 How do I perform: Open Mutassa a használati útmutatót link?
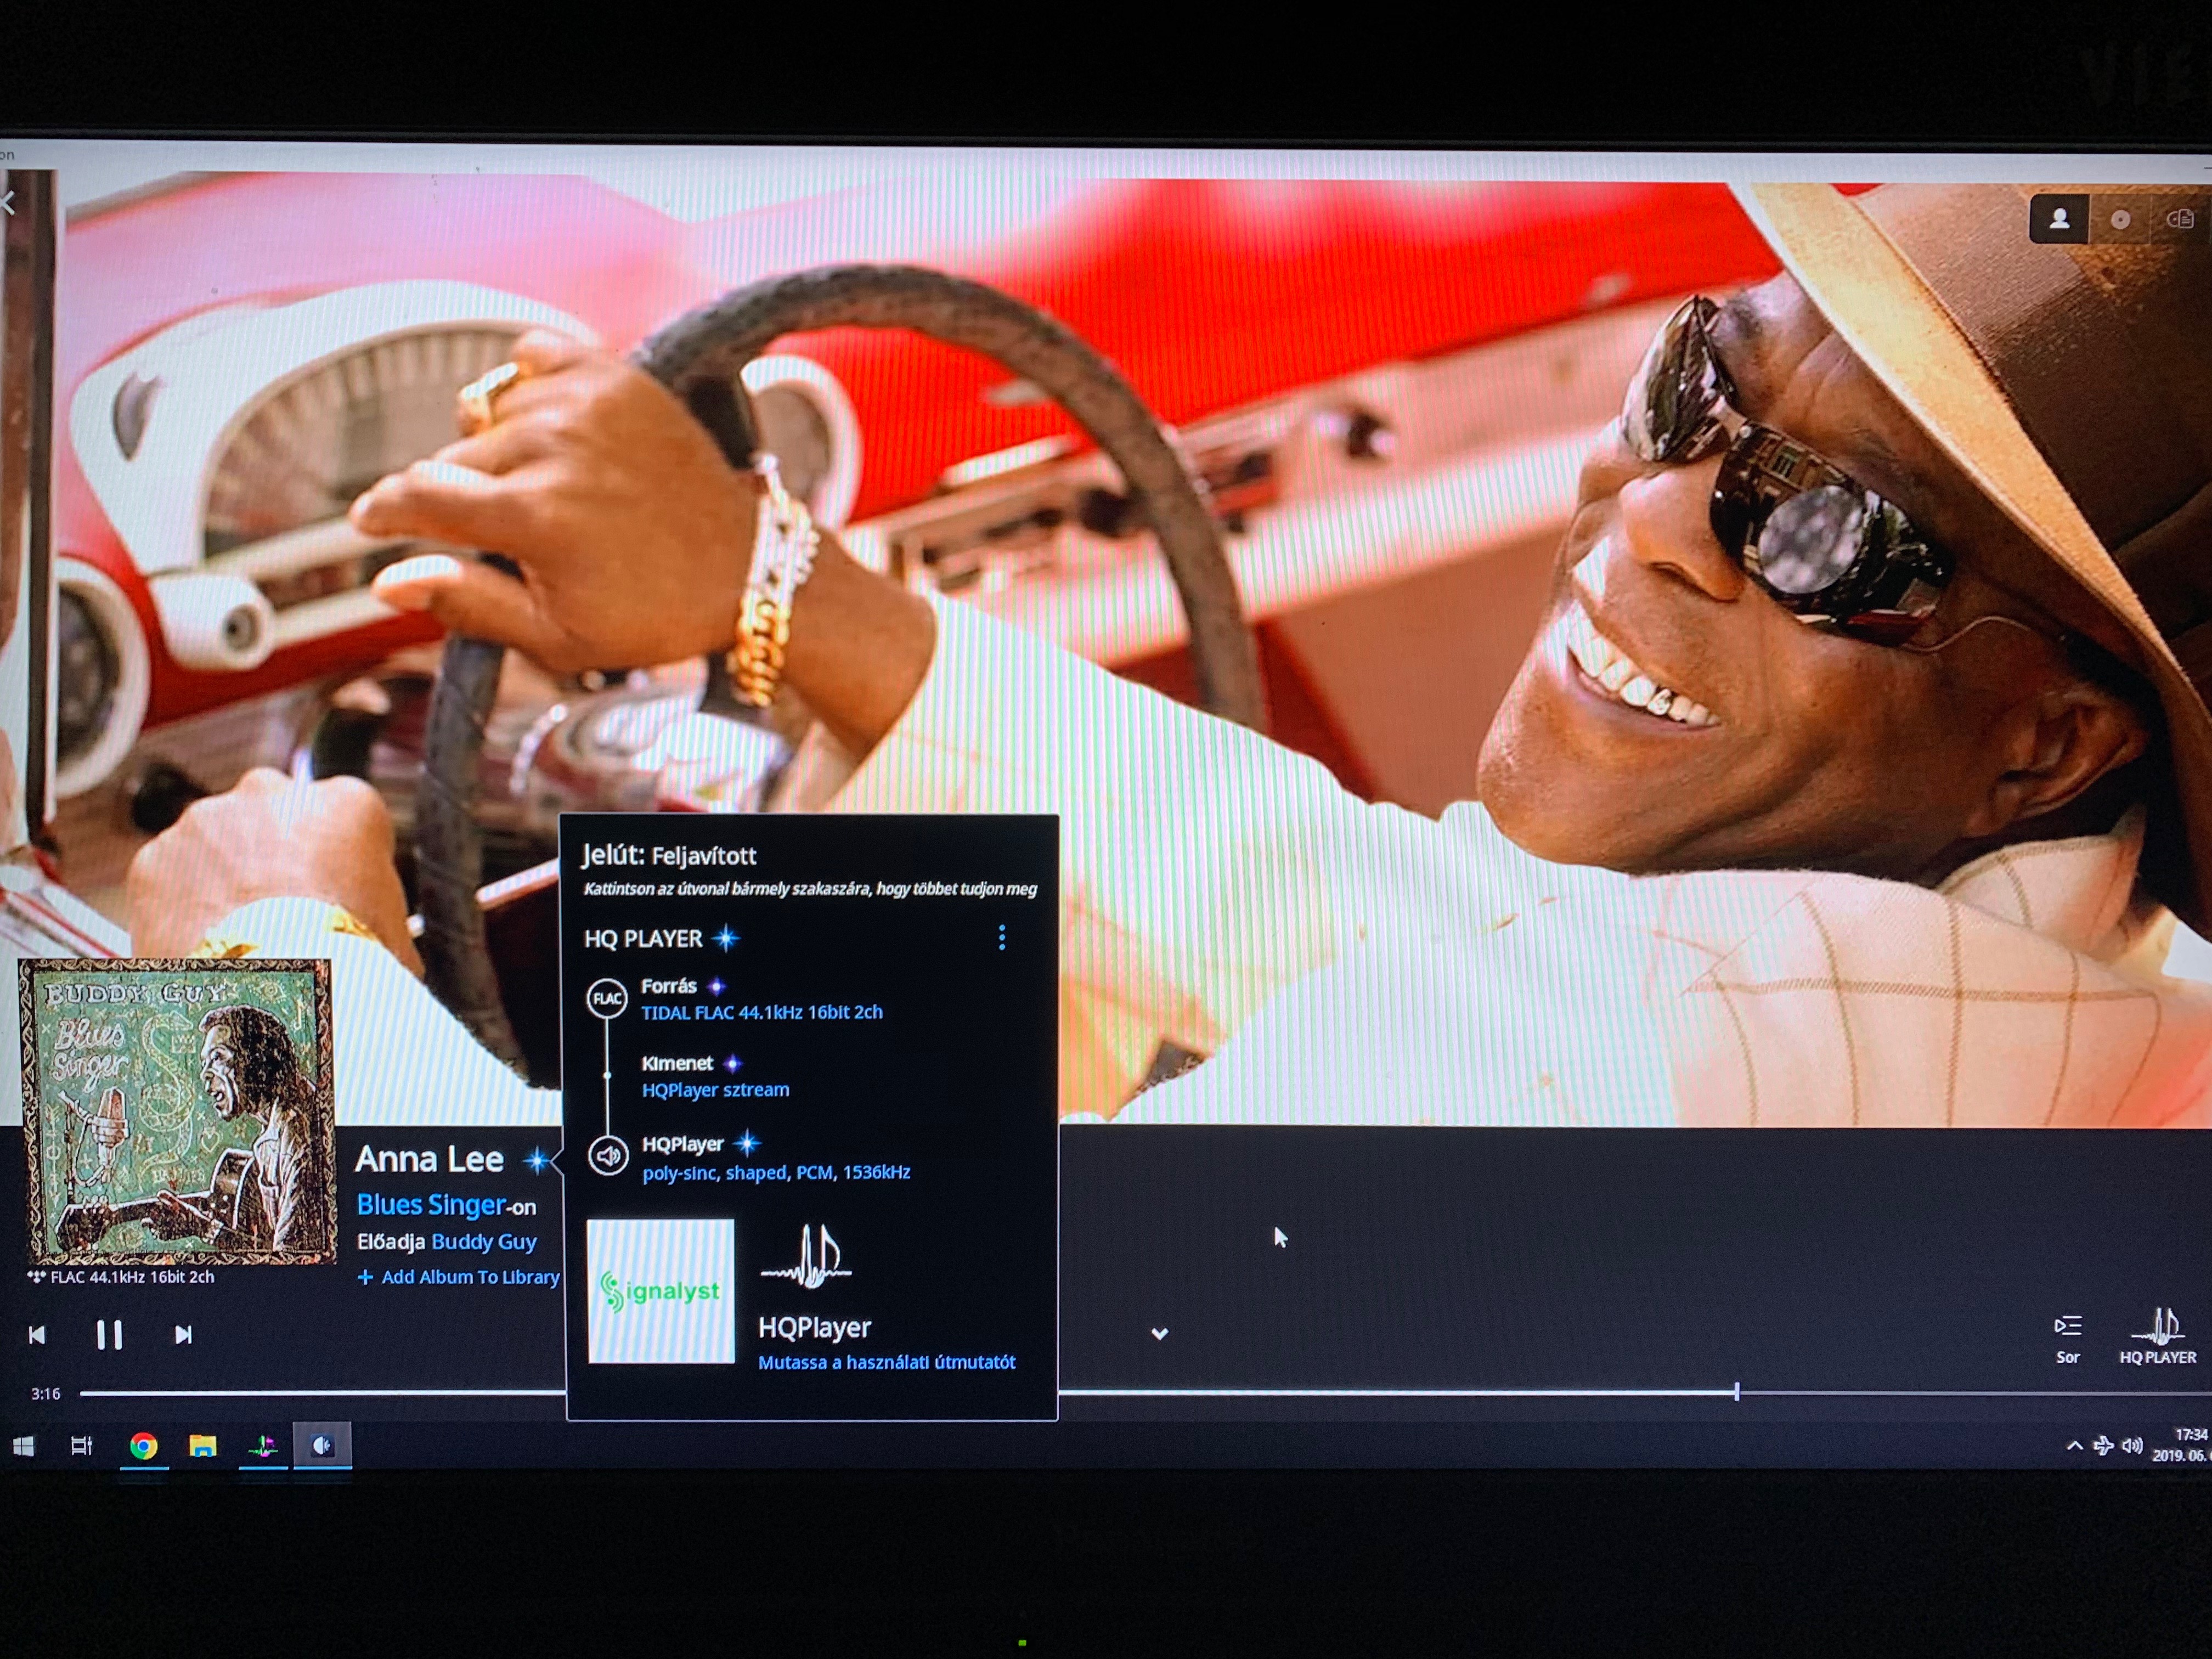pos(886,1362)
